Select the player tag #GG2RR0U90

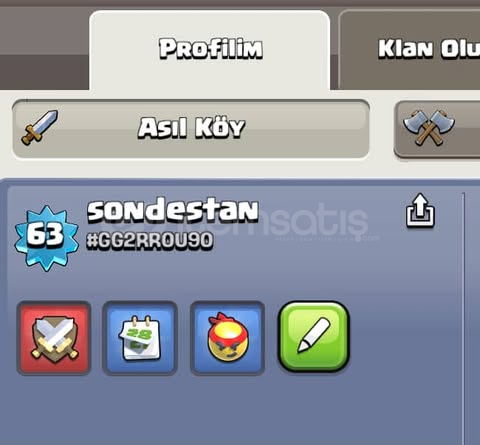[x=149, y=241]
